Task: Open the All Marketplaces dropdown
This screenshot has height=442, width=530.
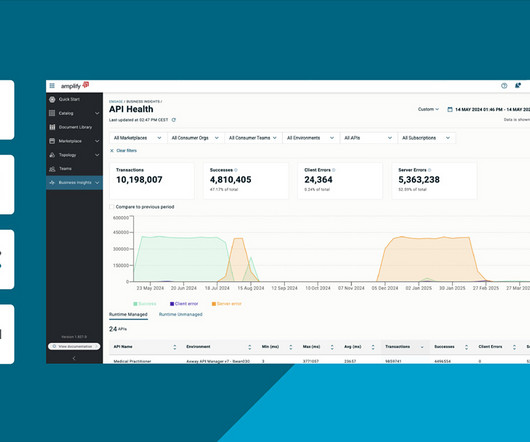Action: click(x=138, y=138)
